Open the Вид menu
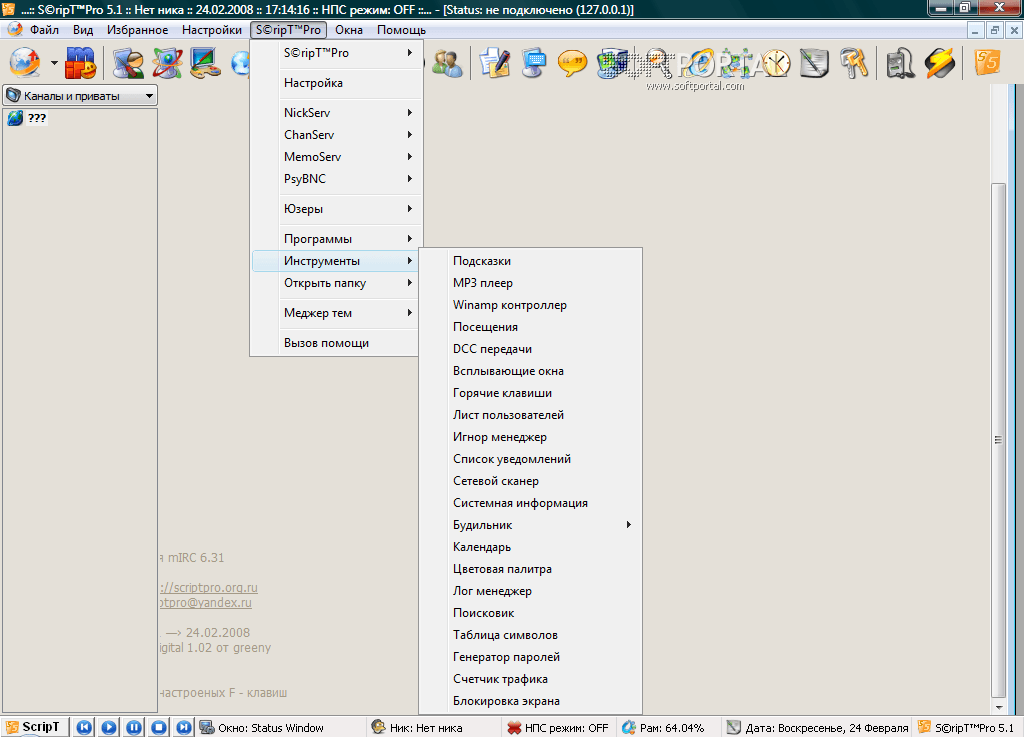This screenshot has width=1024, height=737. 83,30
